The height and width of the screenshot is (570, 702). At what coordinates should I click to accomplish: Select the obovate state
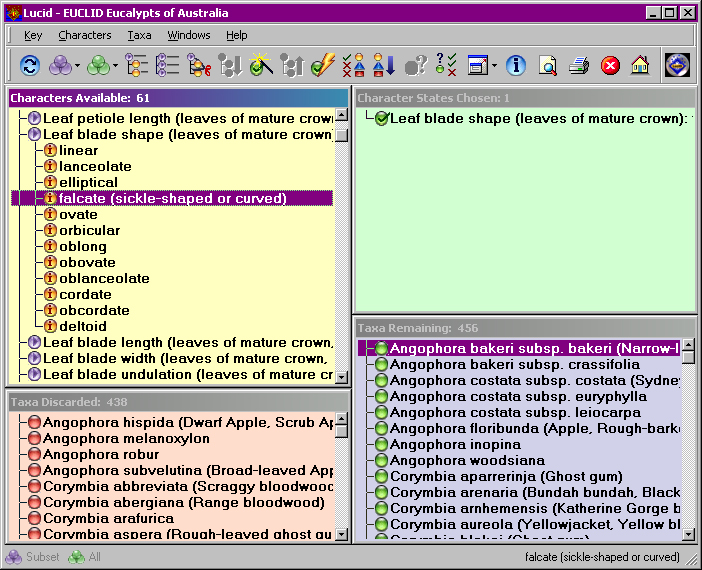(x=87, y=262)
